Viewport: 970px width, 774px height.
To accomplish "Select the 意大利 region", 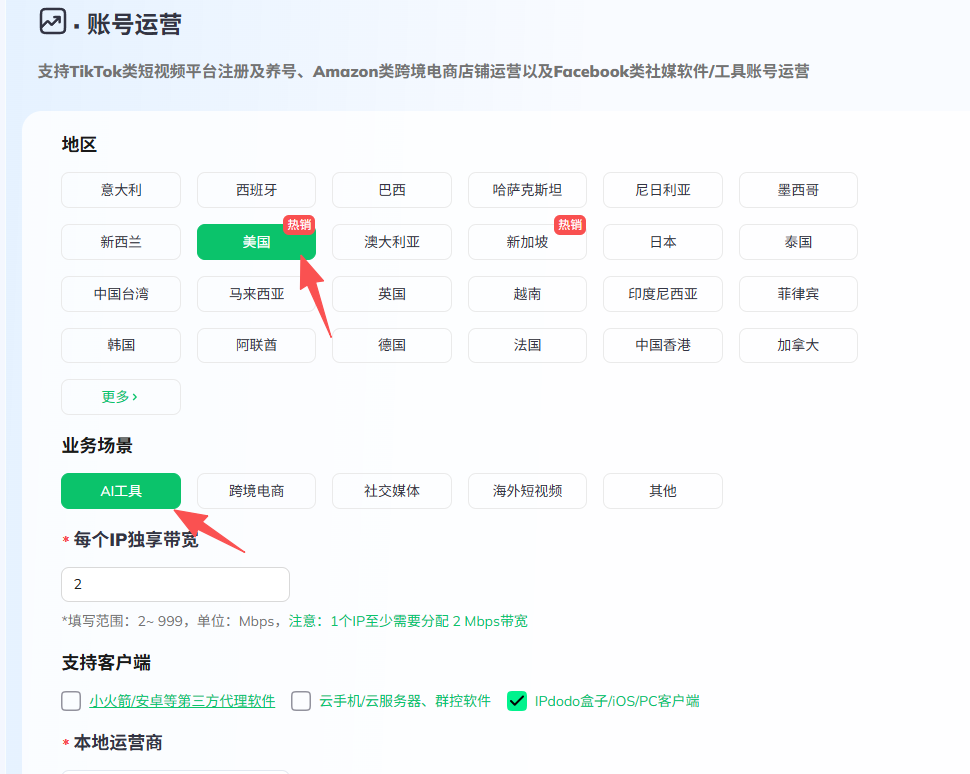I will (x=121, y=190).
